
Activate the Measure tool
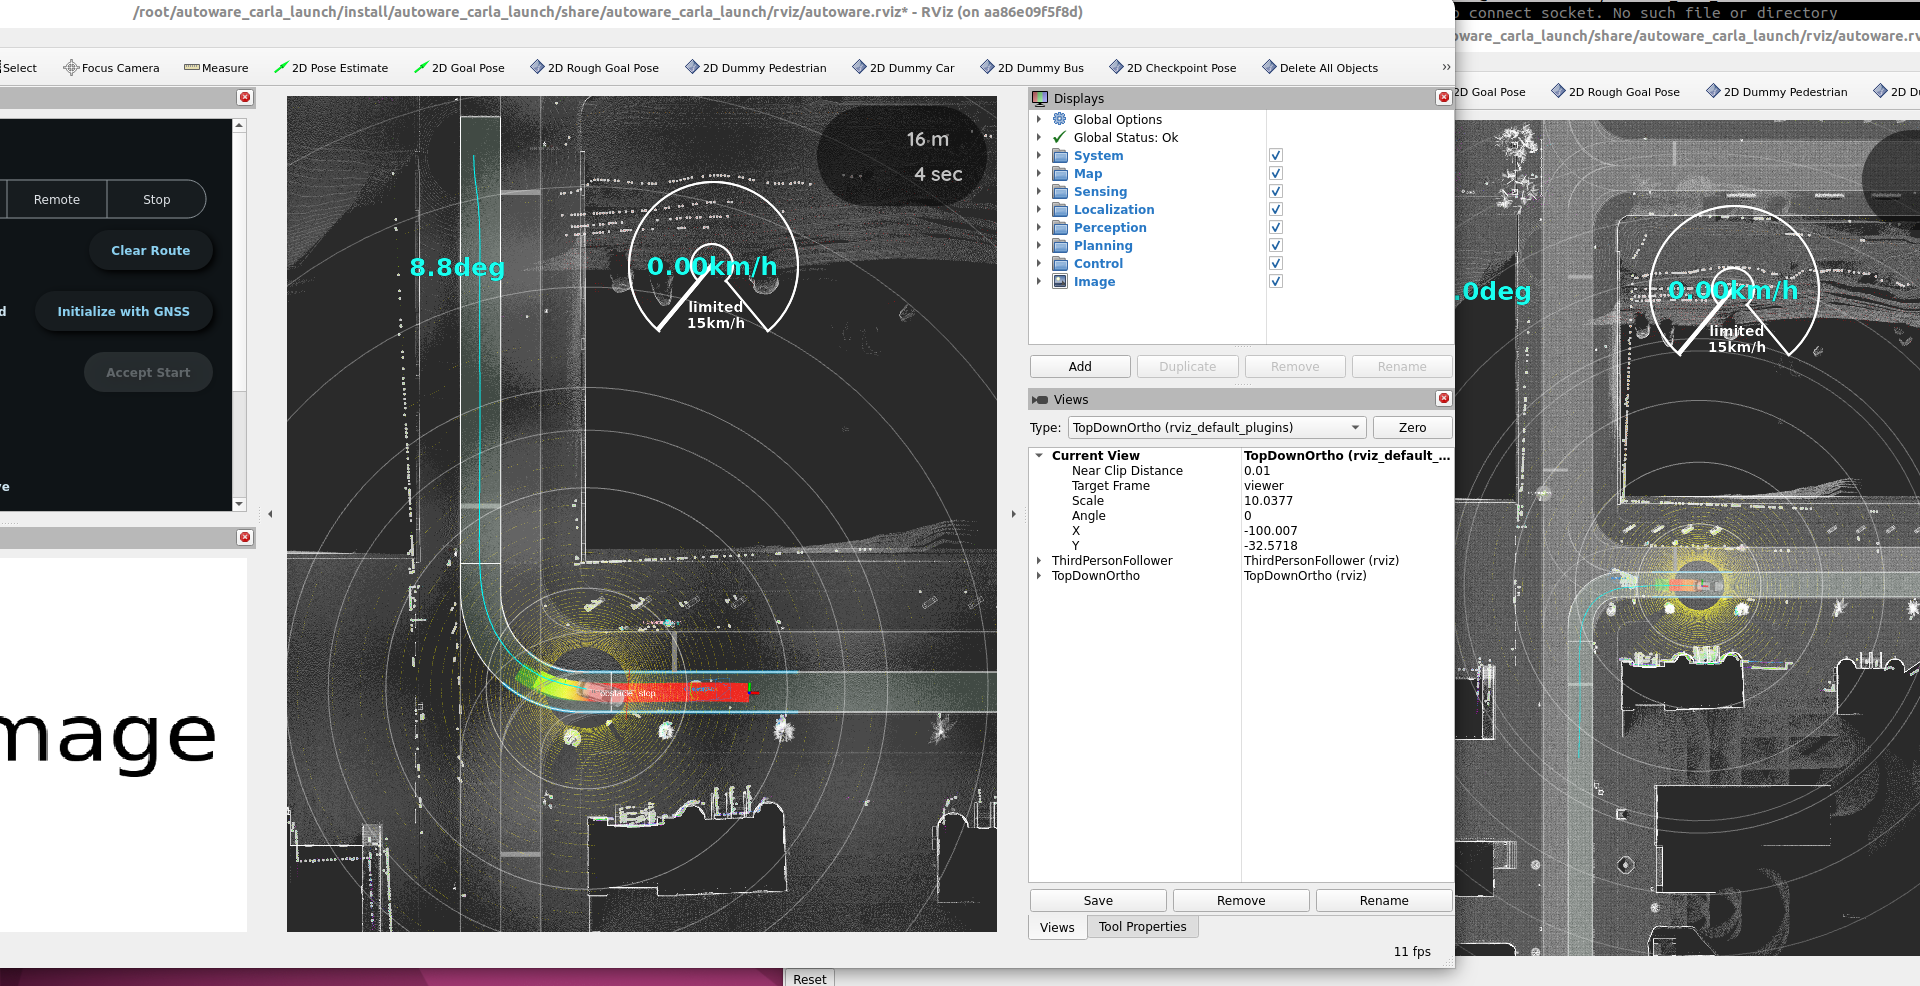pos(216,68)
